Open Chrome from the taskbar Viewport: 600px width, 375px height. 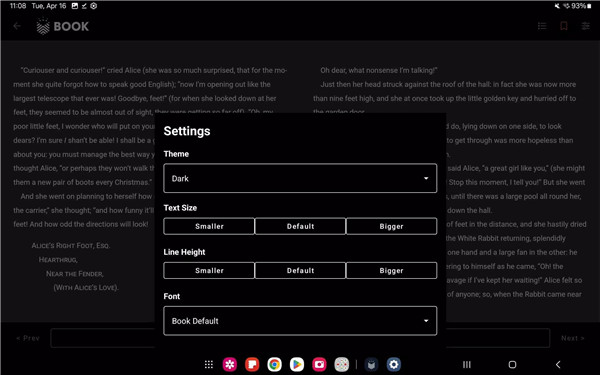click(274, 364)
